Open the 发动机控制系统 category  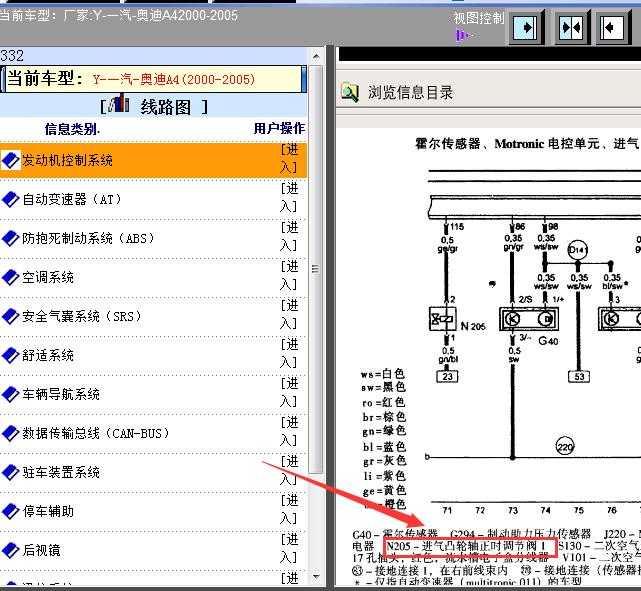pyautogui.click(x=67, y=160)
